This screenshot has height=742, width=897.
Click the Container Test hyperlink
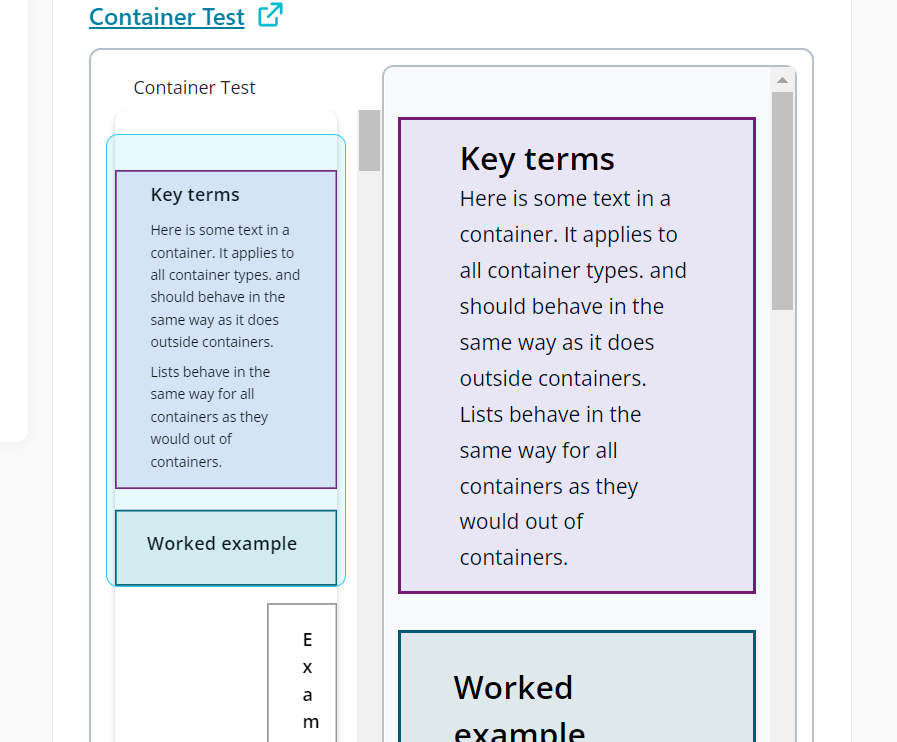tap(166, 17)
